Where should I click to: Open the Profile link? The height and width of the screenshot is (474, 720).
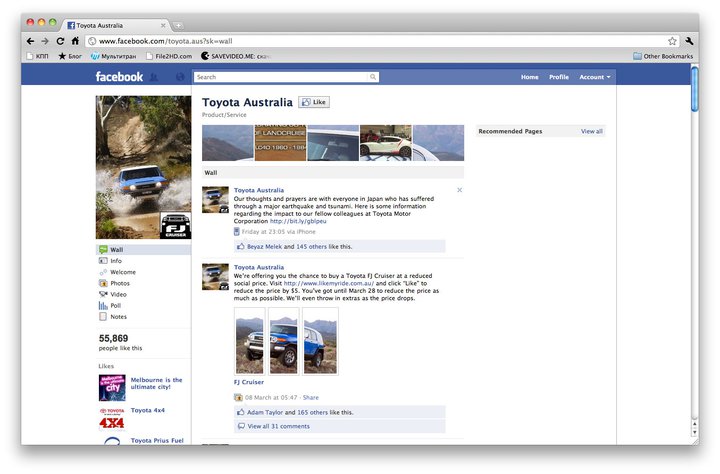(559, 77)
